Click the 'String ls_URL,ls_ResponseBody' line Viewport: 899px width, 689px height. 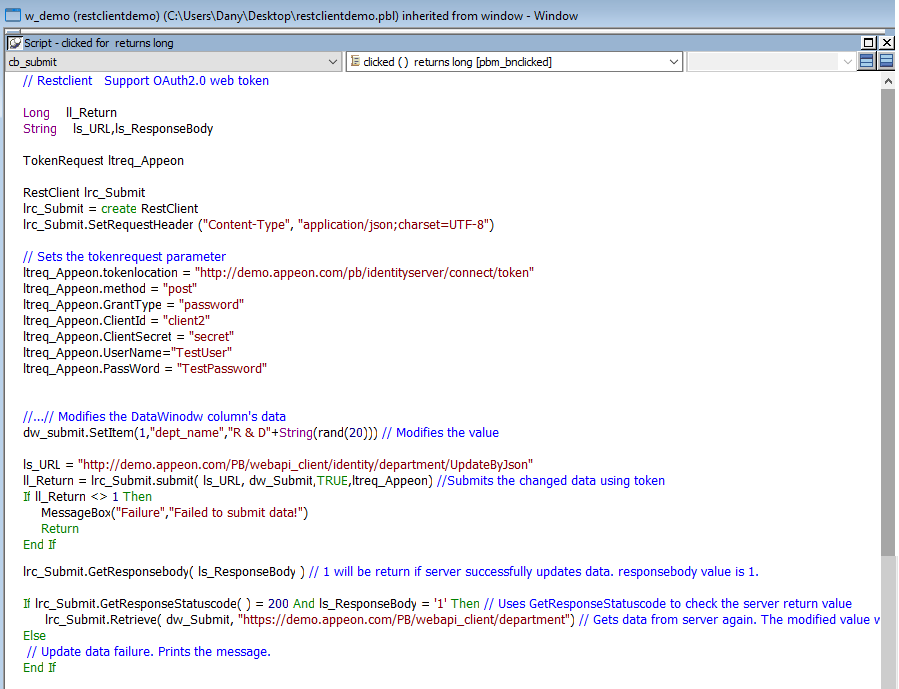click(118, 129)
